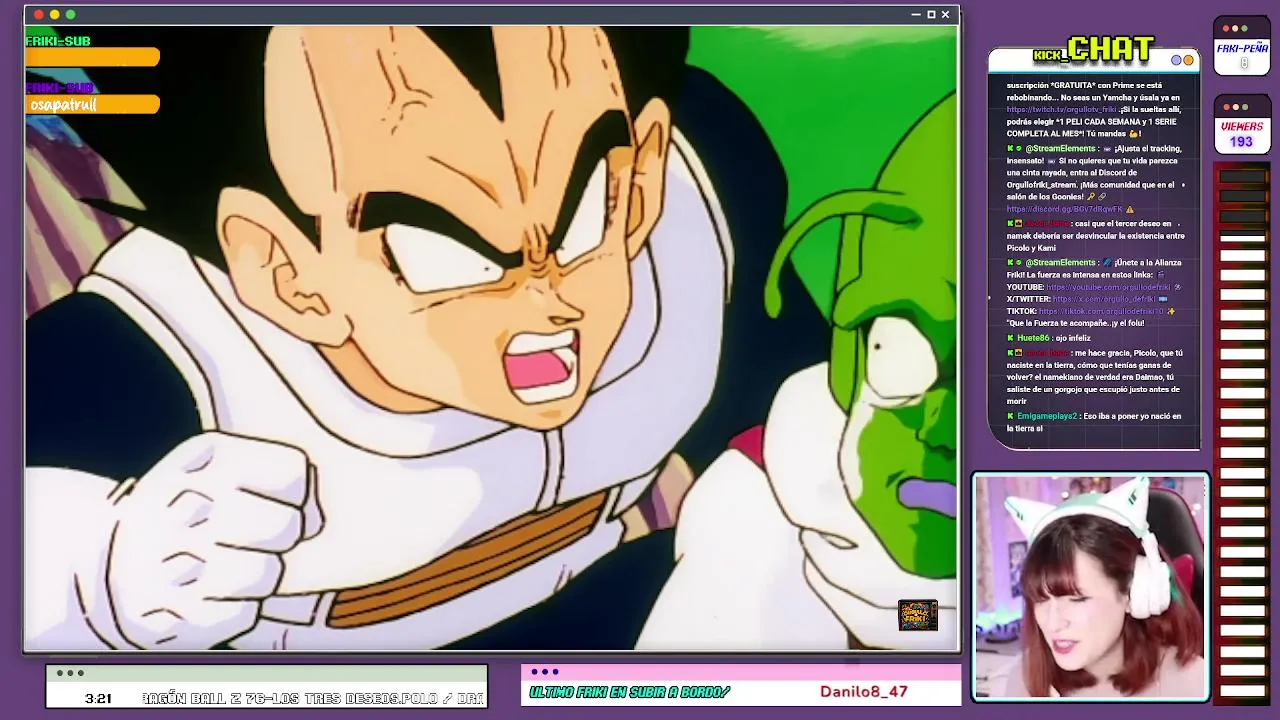The height and width of the screenshot is (720, 1280).
Task: Click the Dragon Ball Z episode title ticker
Action: (314, 698)
